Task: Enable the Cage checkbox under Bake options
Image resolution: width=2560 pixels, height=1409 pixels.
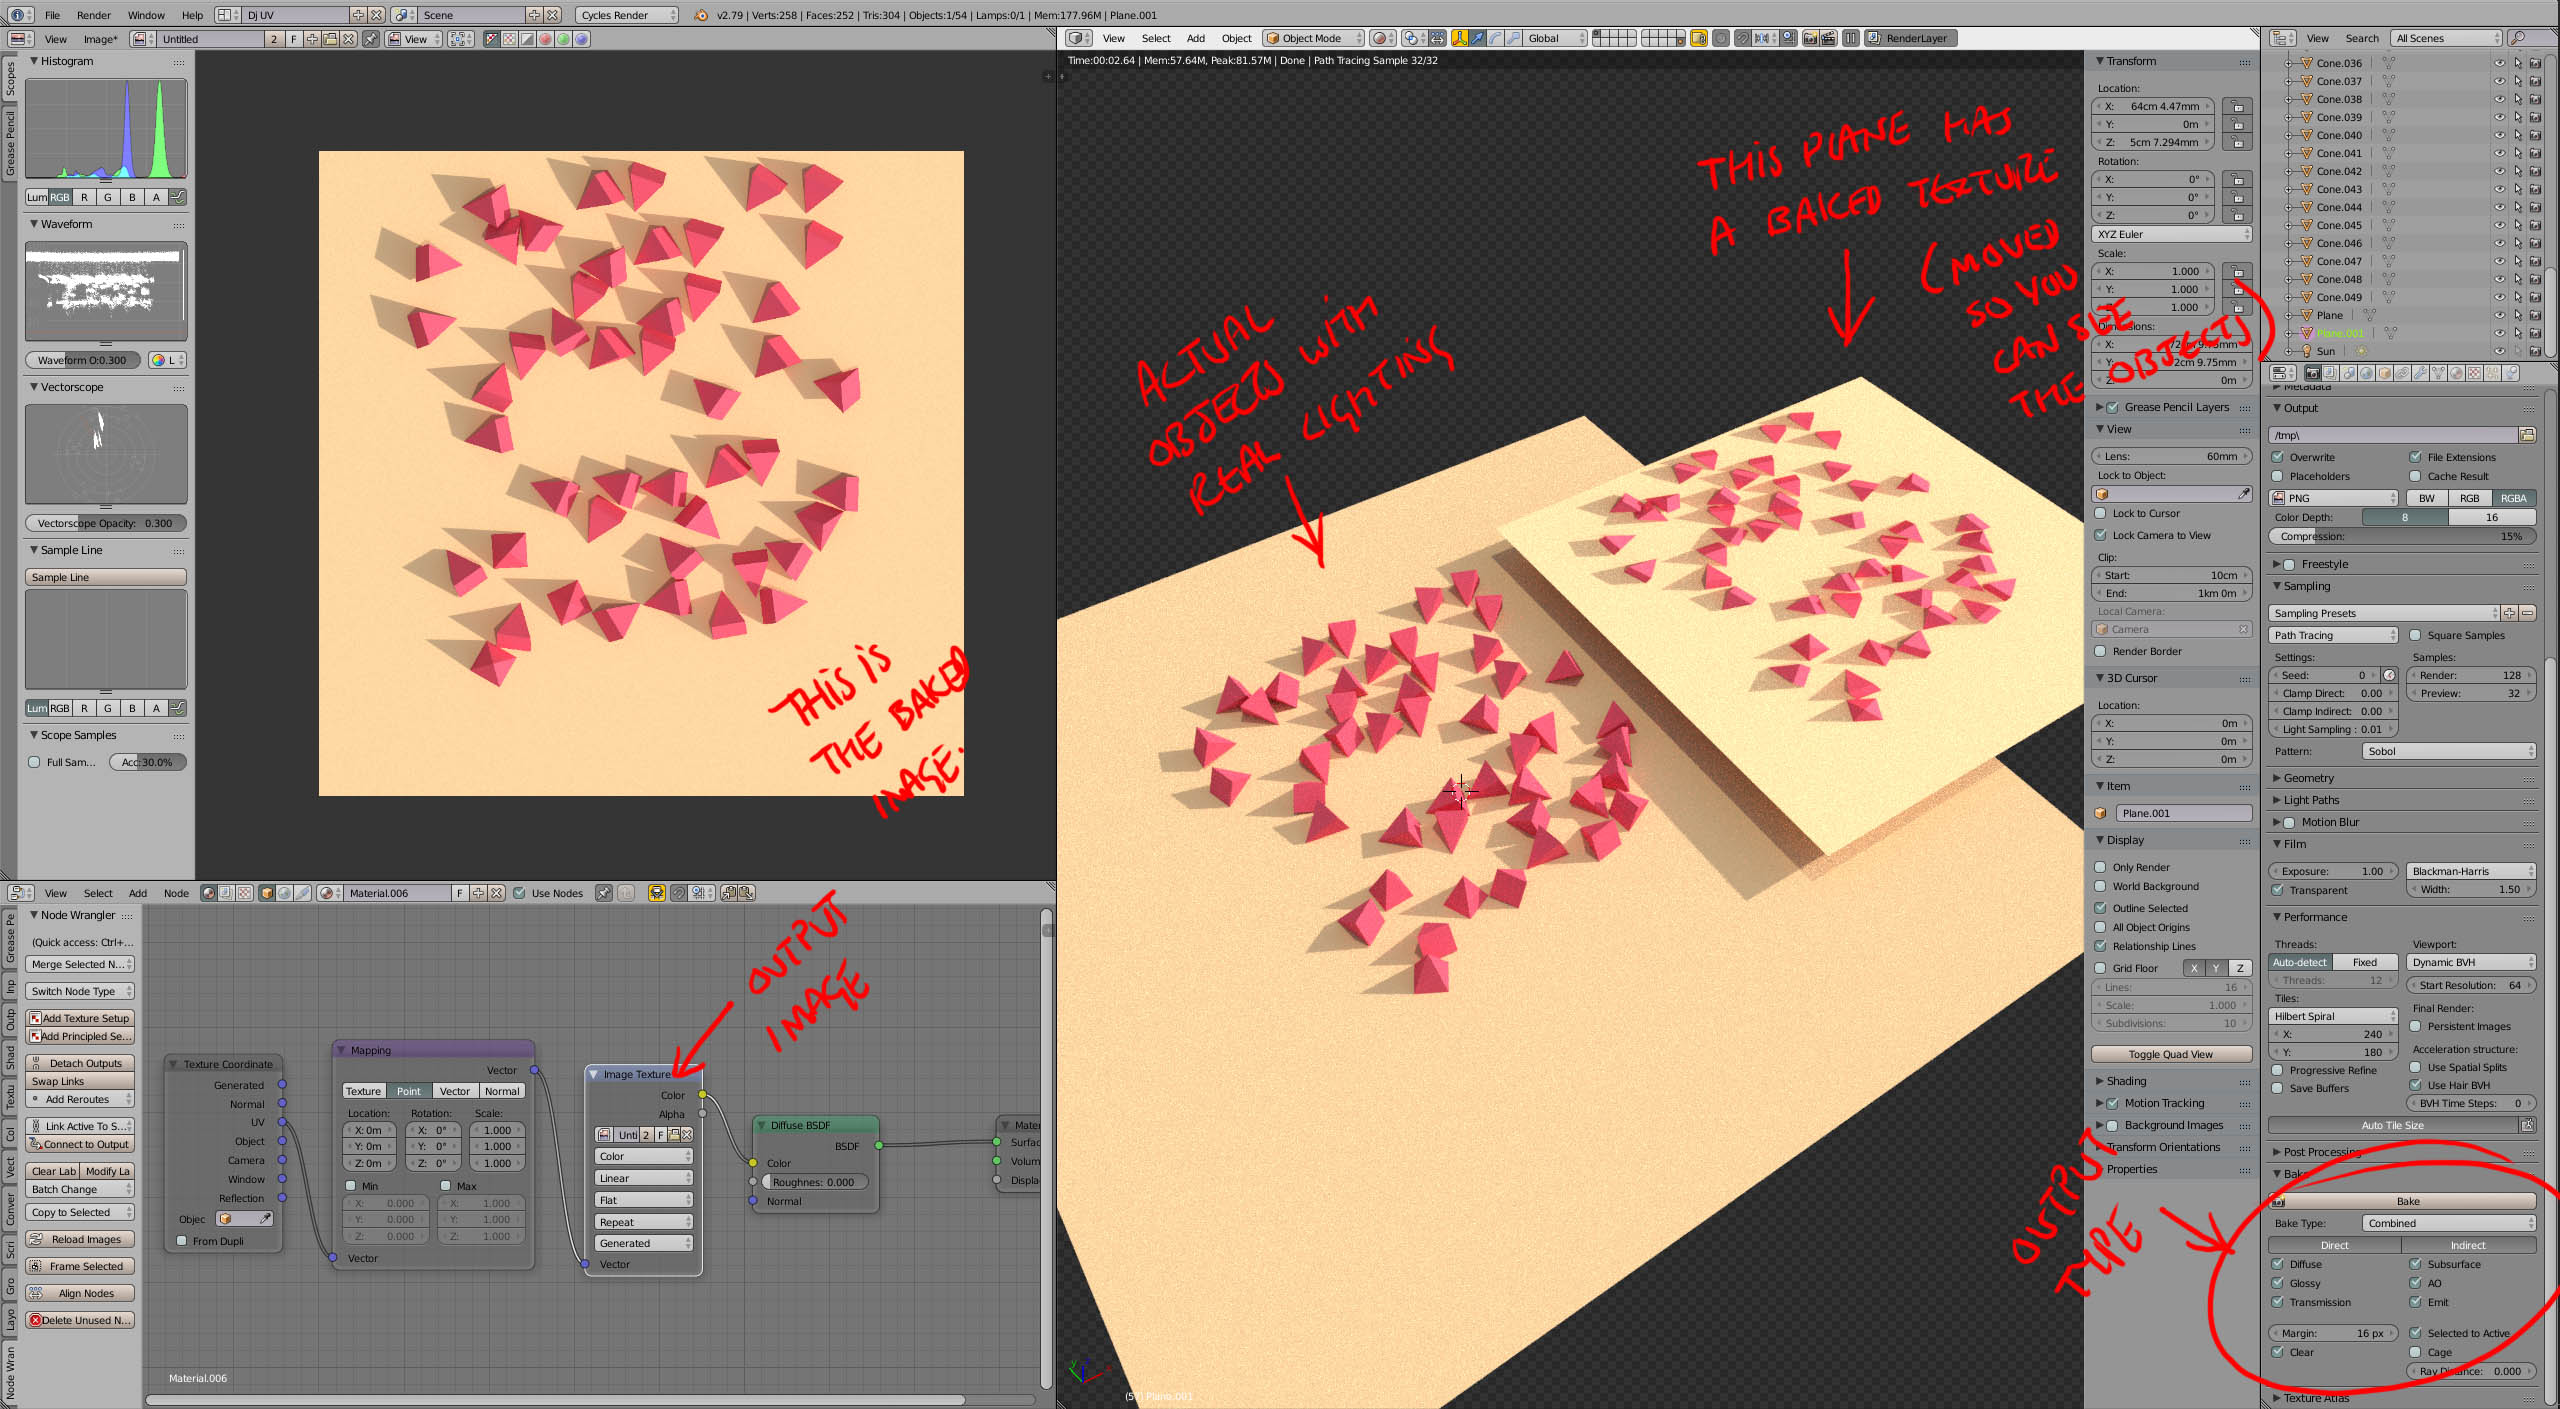Action: [x=2415, y=1352]
